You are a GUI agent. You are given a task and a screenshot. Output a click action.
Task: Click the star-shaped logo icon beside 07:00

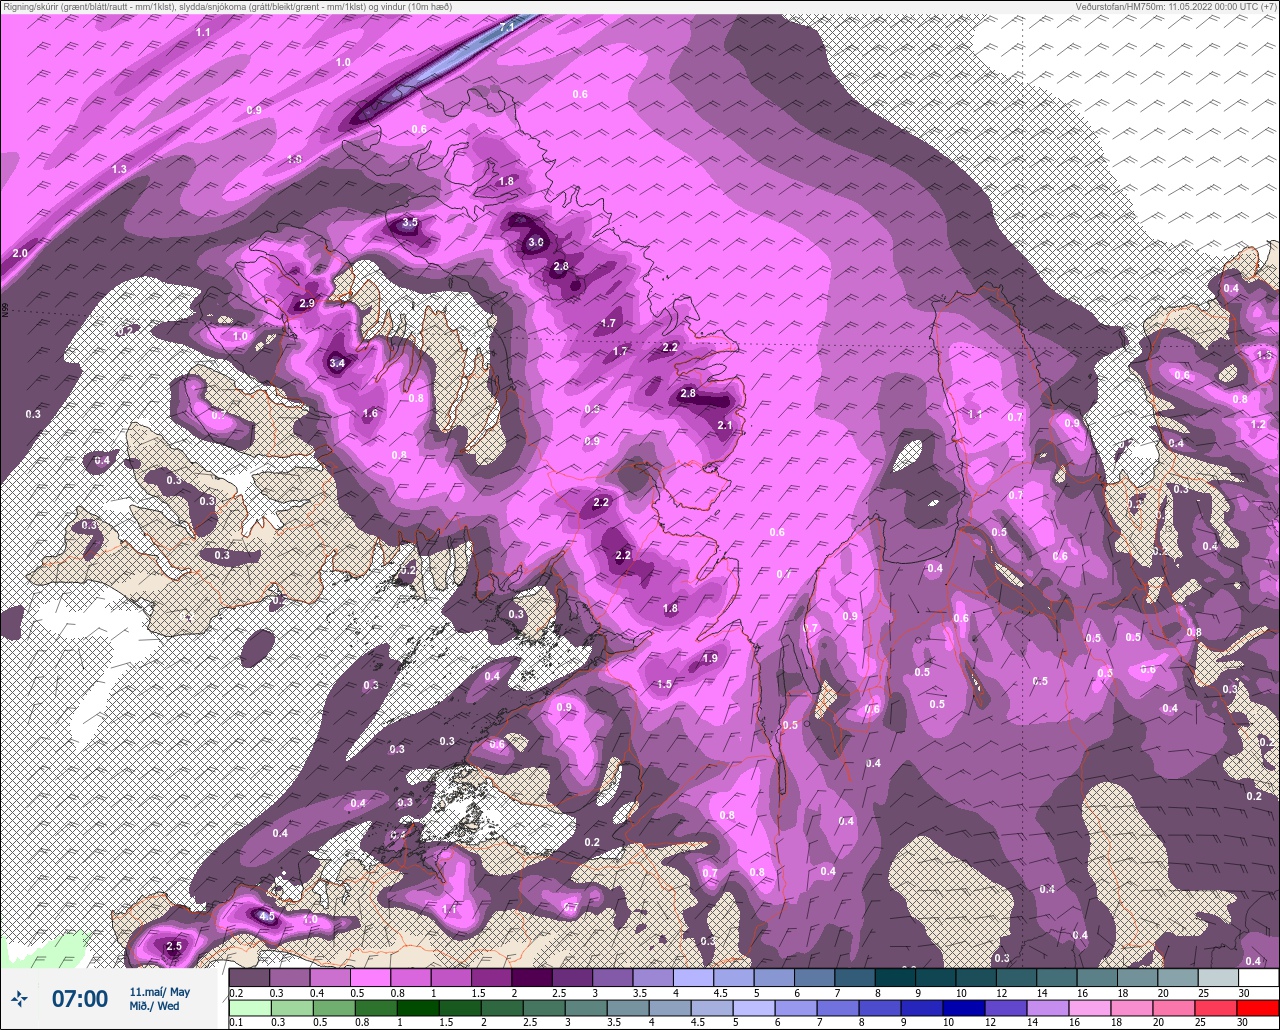19,998
